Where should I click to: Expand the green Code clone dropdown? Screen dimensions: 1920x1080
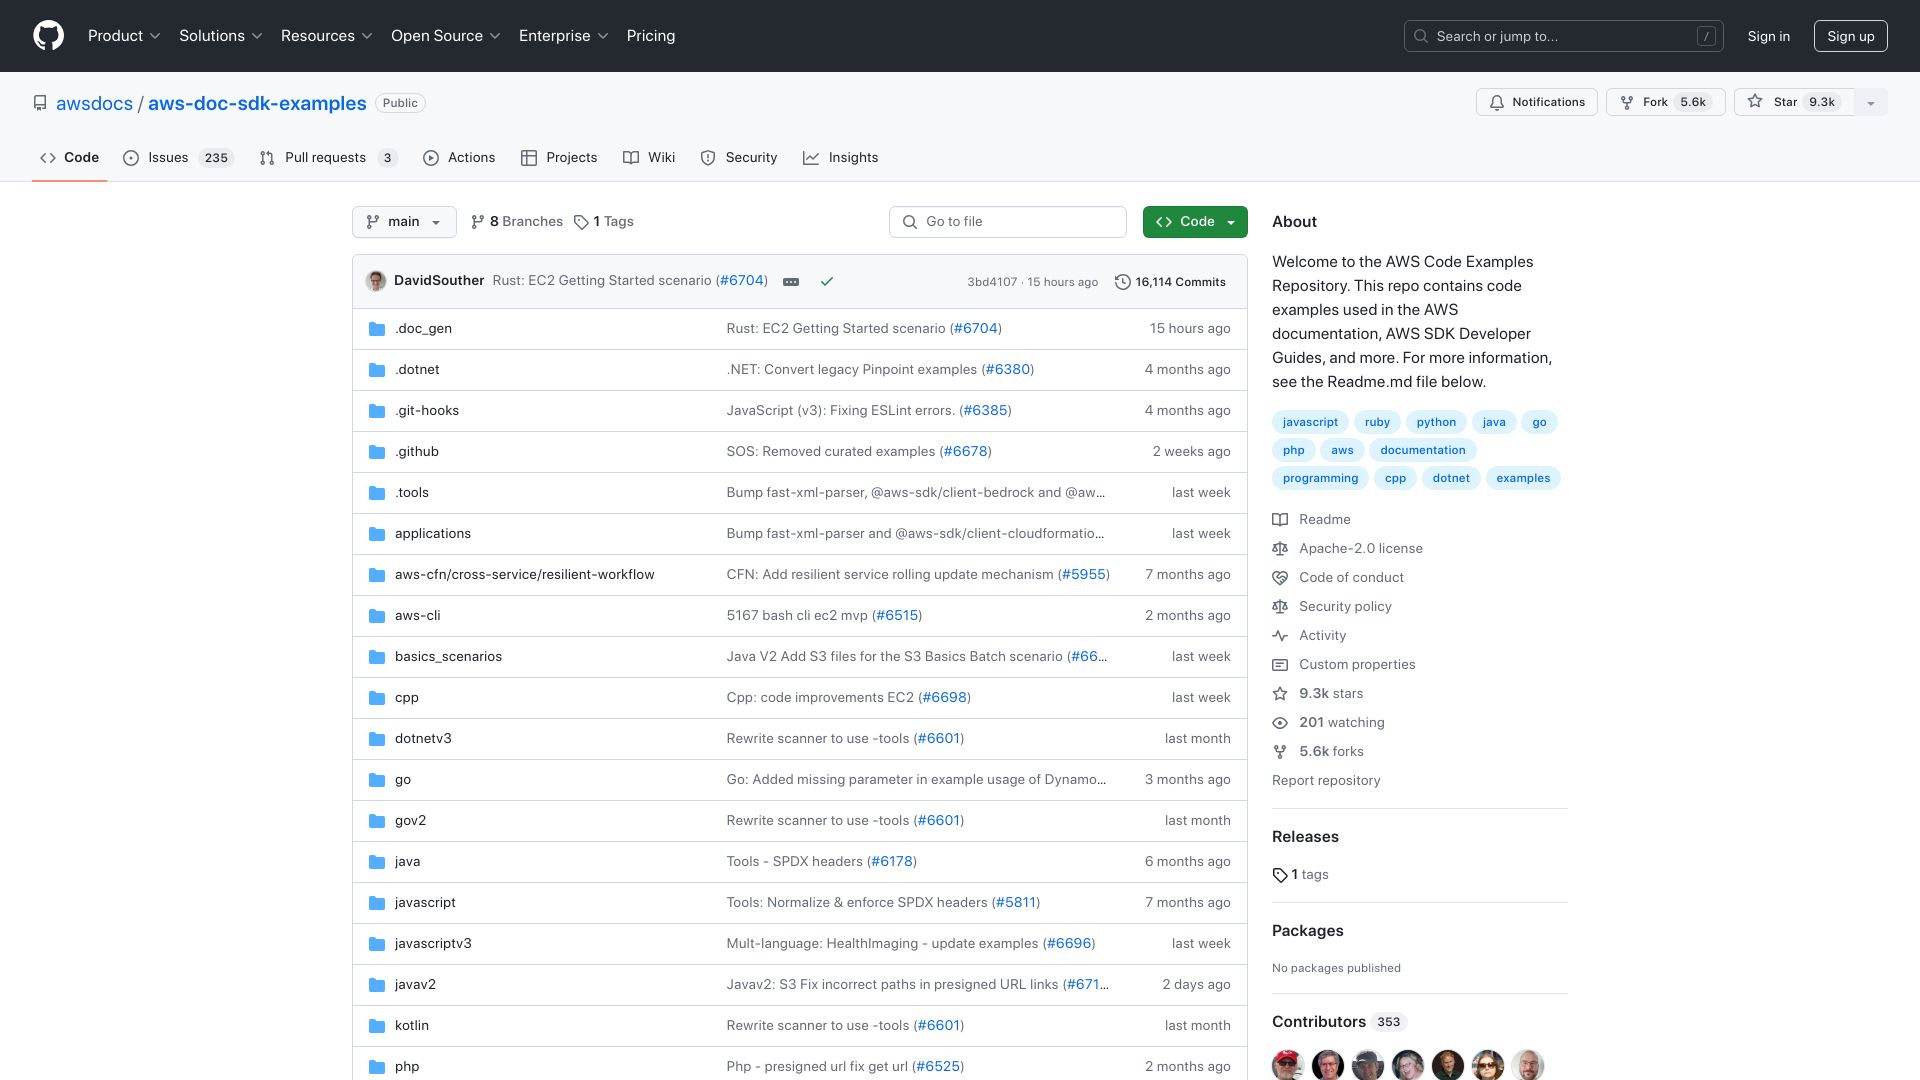[x=1195, y=222]
